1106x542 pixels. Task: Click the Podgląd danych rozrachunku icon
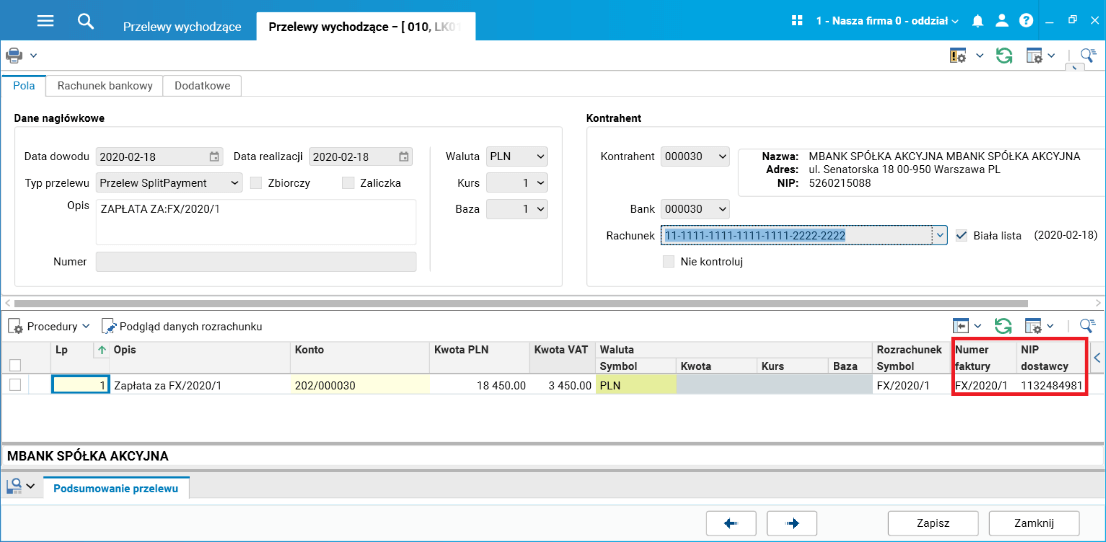point(109,326)
